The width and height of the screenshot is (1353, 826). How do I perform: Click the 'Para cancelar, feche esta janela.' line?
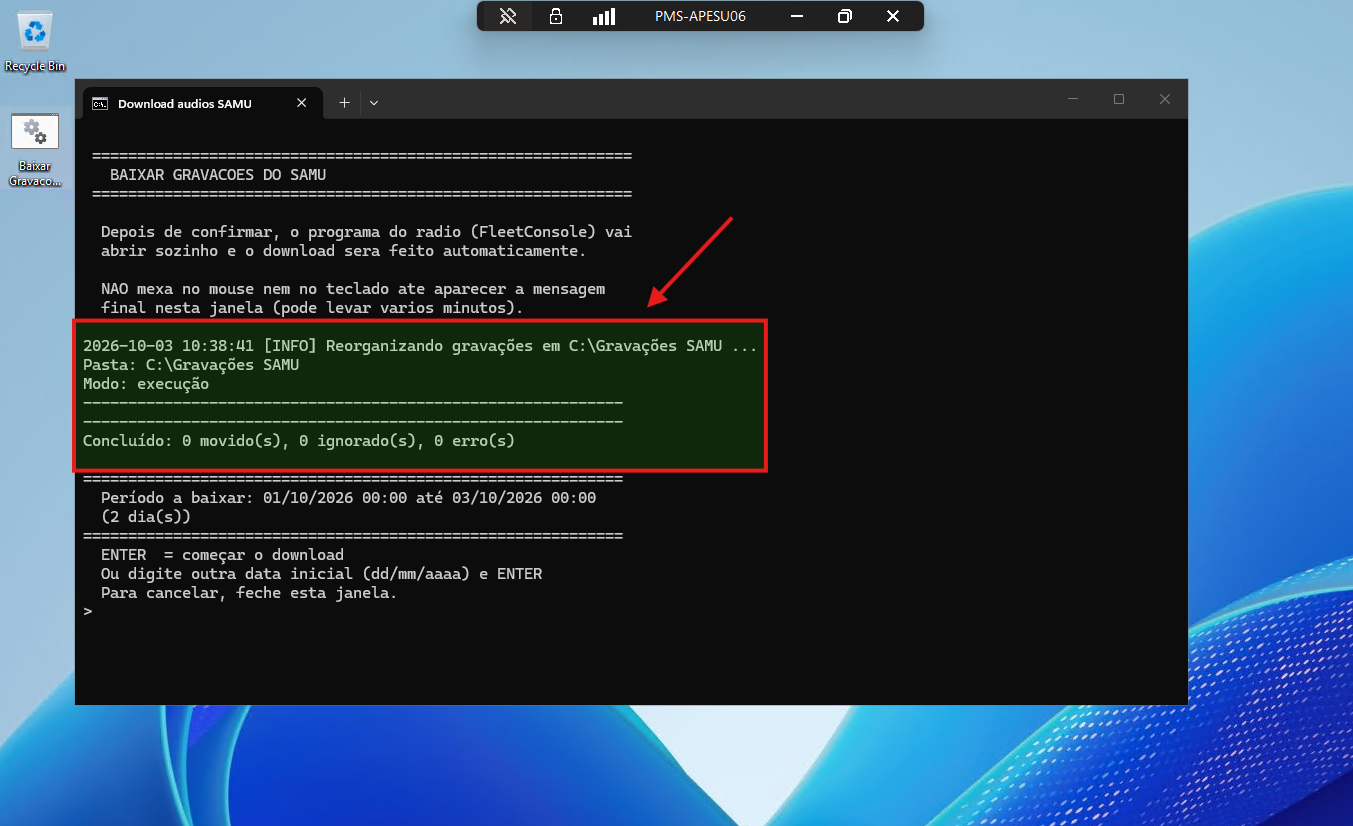coord(249,593)
